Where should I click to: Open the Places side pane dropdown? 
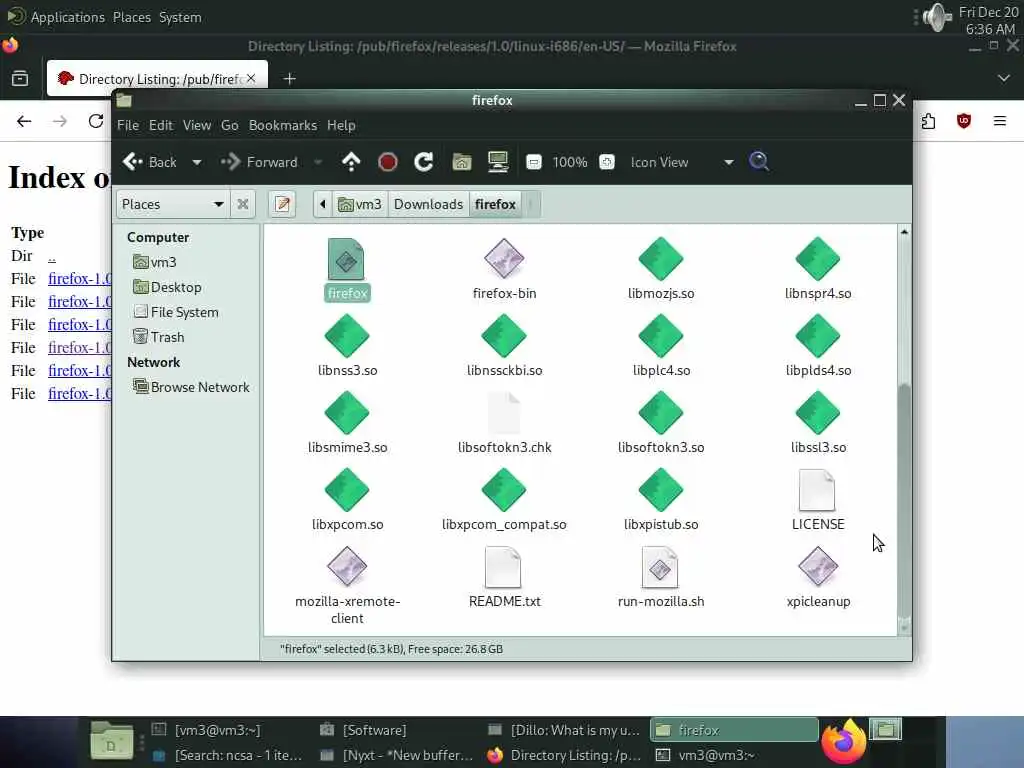[172, 204]
